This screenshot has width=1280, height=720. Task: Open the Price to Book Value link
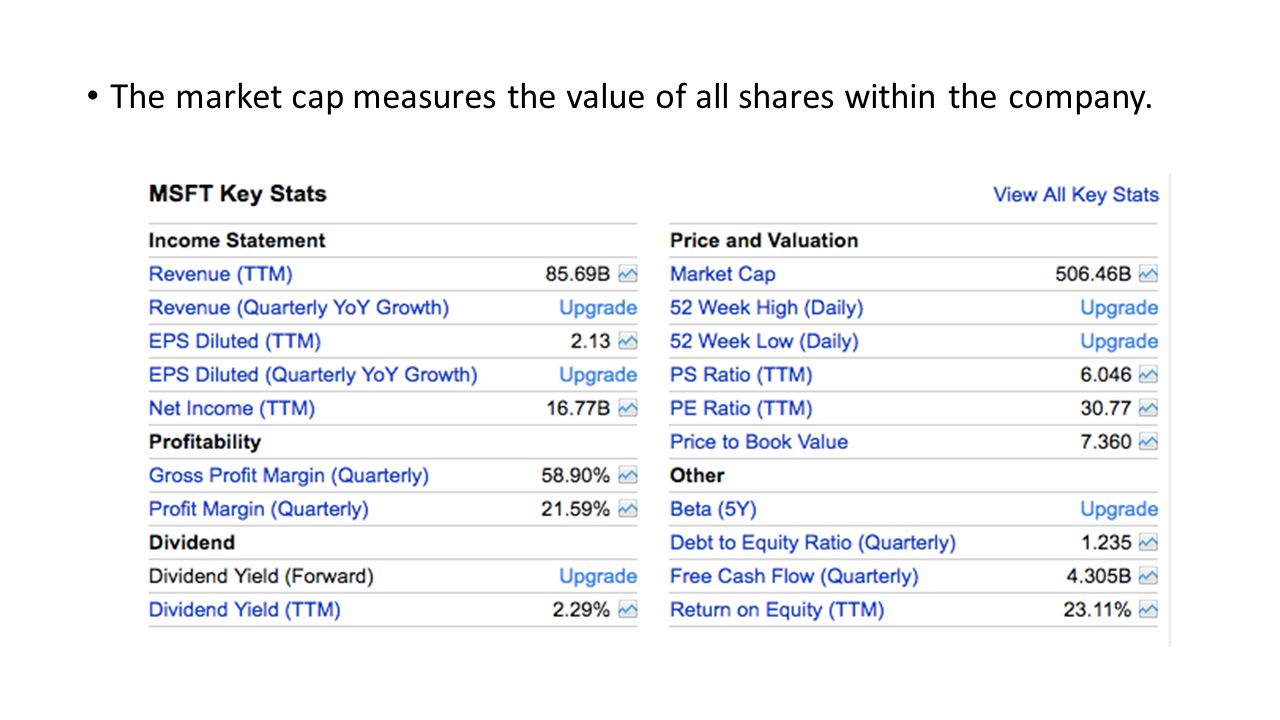click(x=759, y=442)
